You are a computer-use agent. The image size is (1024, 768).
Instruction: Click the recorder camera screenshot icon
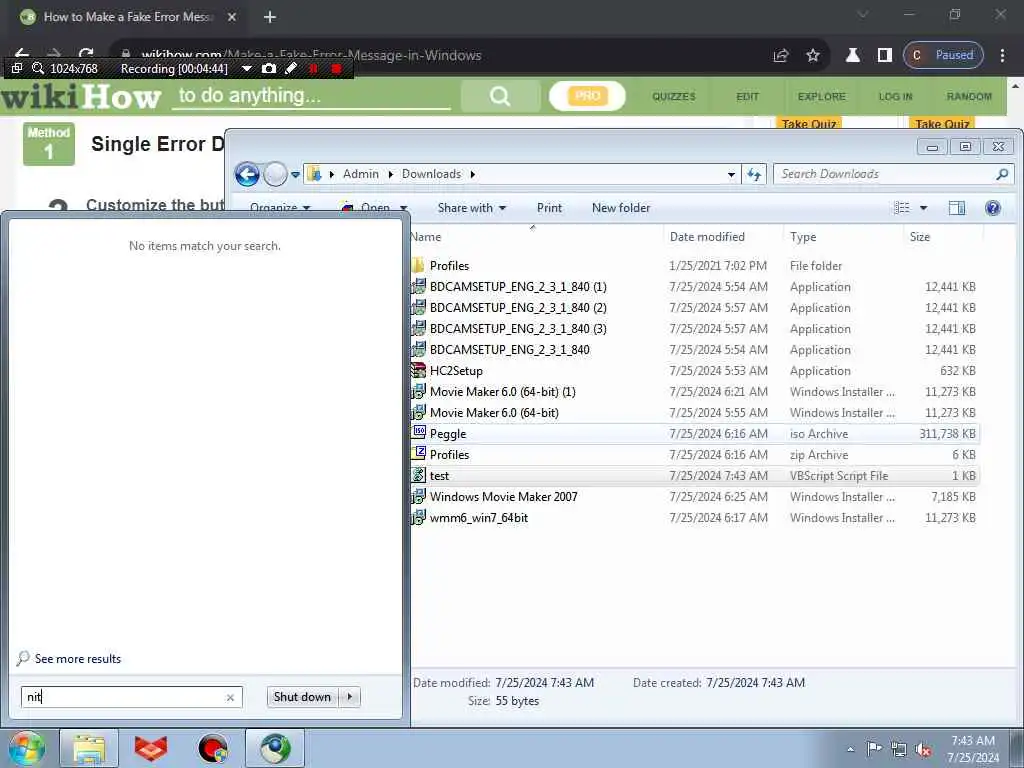268,68
